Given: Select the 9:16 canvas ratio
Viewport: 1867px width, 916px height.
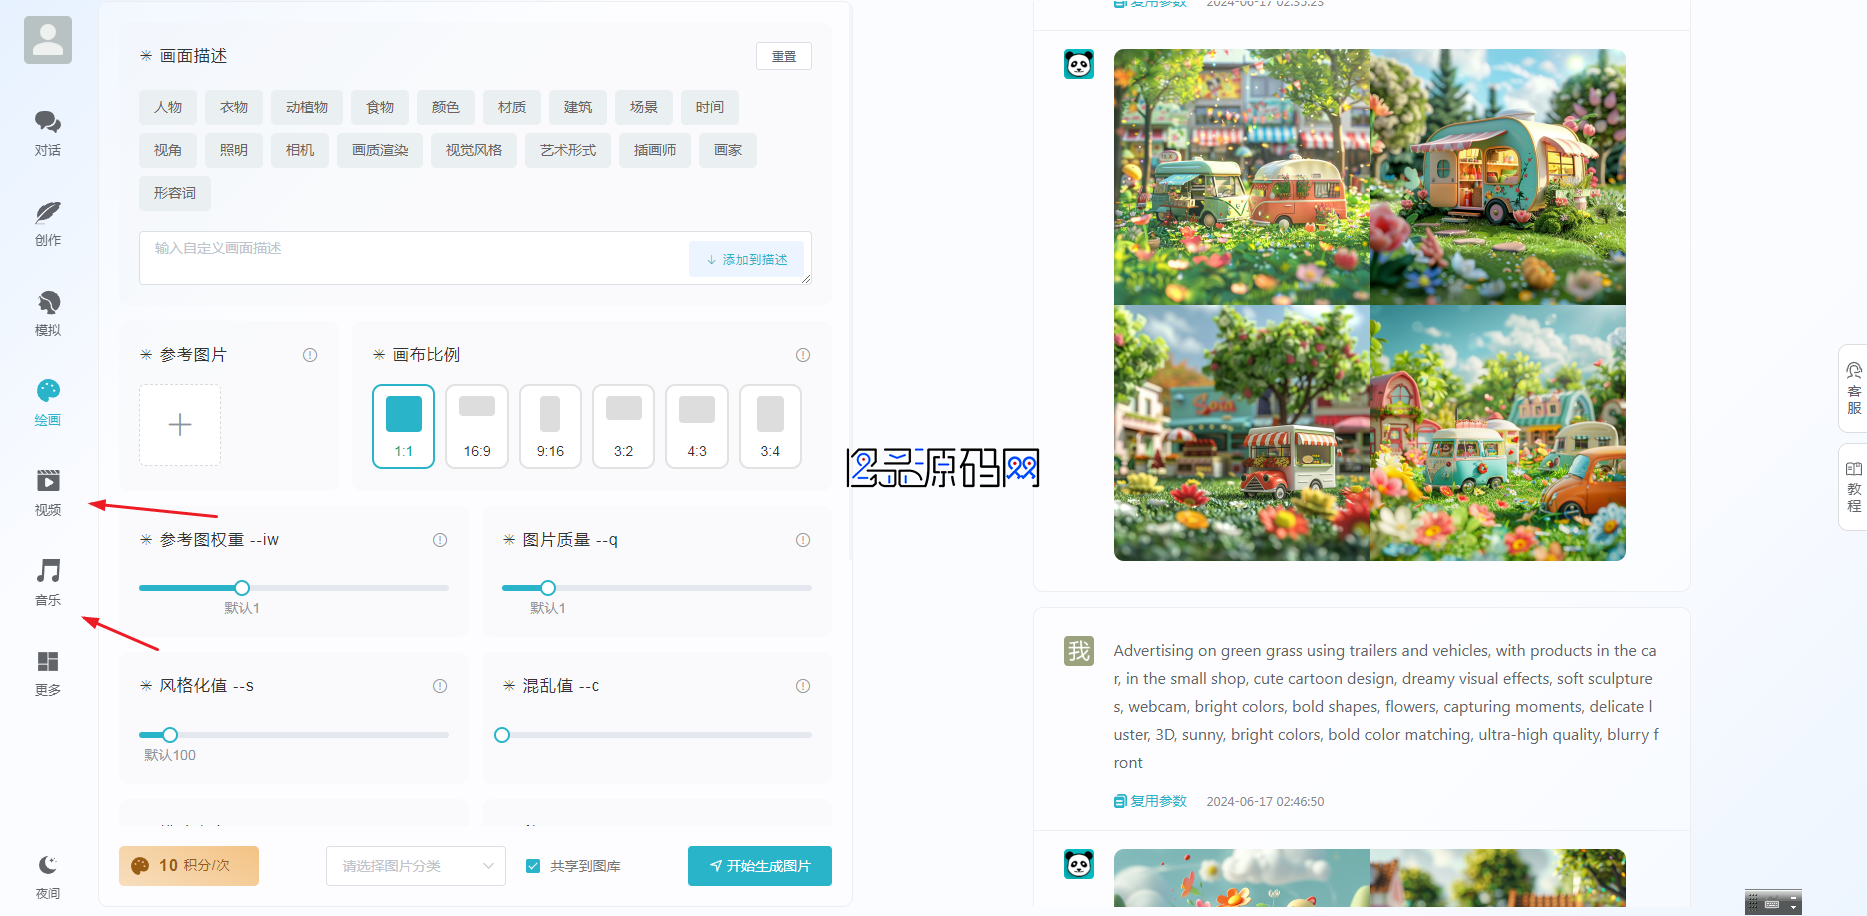Looking at the screenshot, I should coord(550,426).
